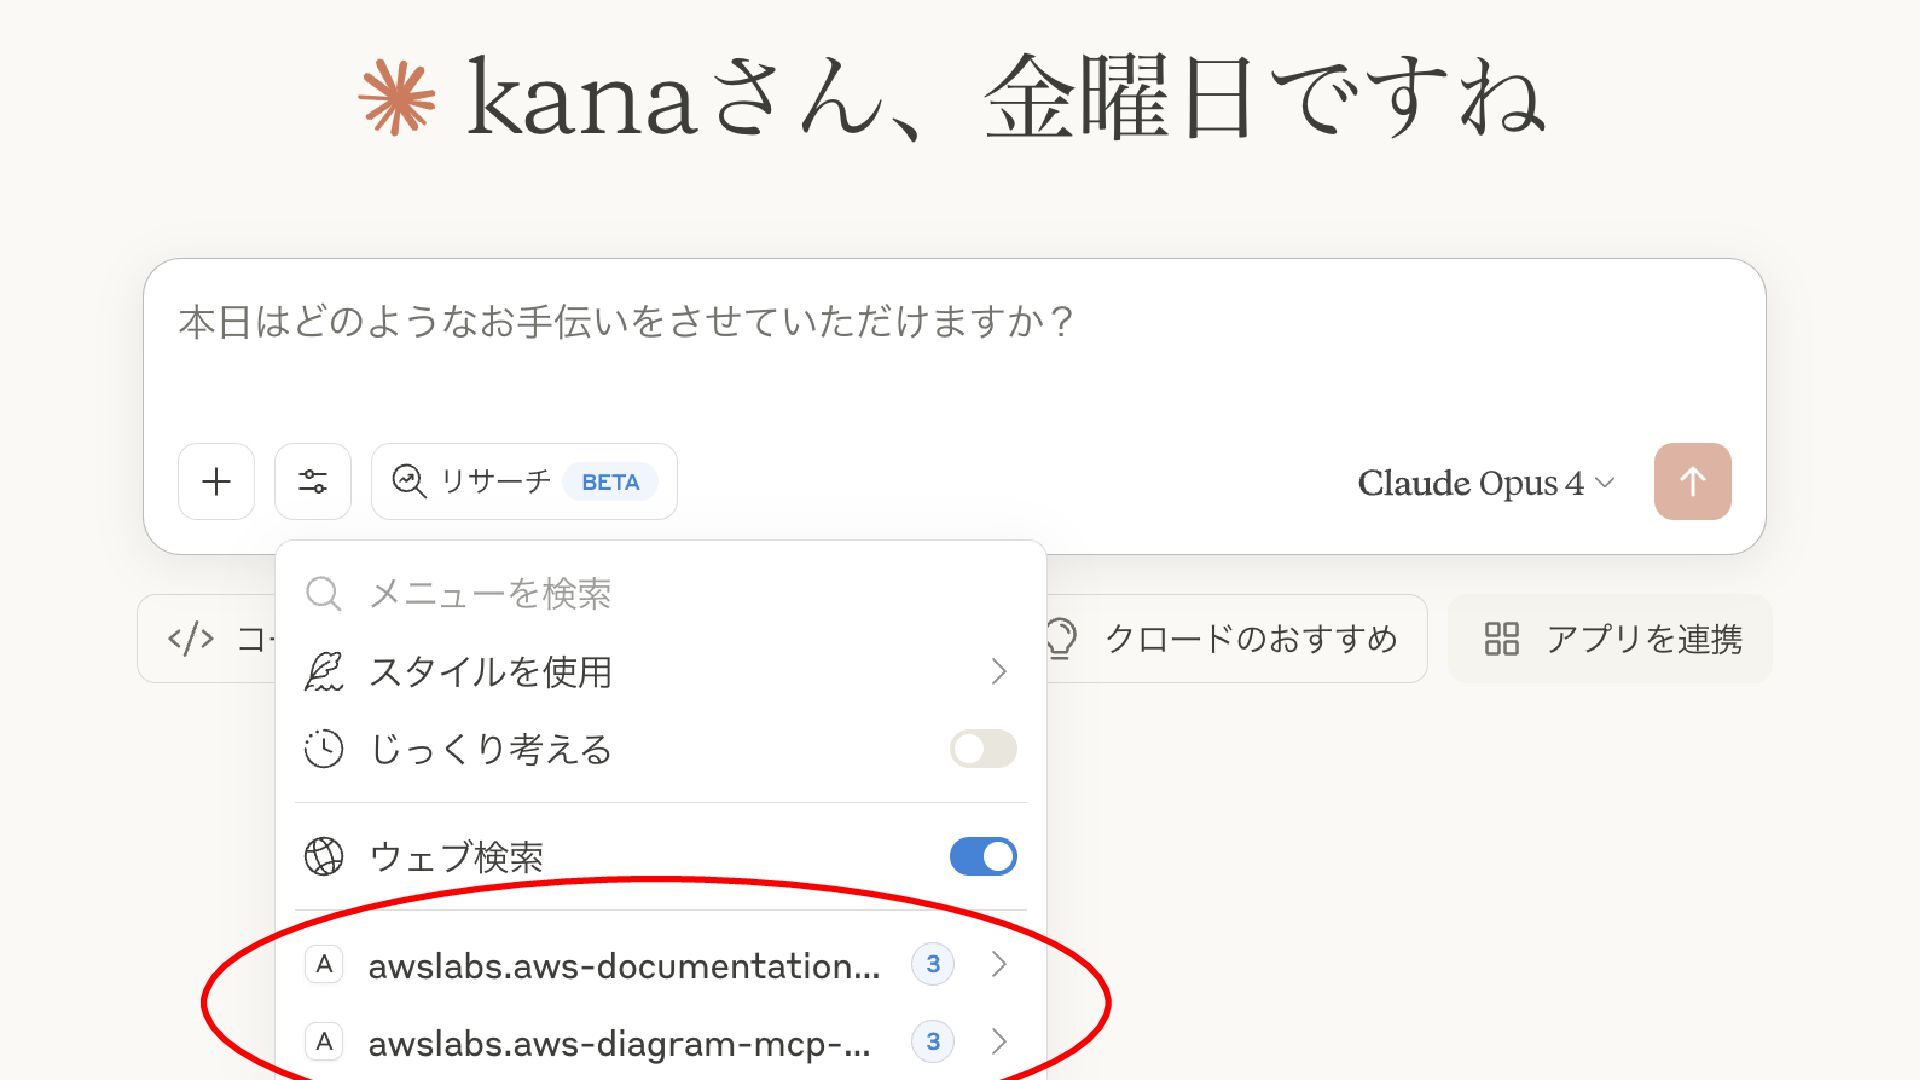Disable the ウェブ検索 toggle

pyautogui.click(x=983, y=857)
